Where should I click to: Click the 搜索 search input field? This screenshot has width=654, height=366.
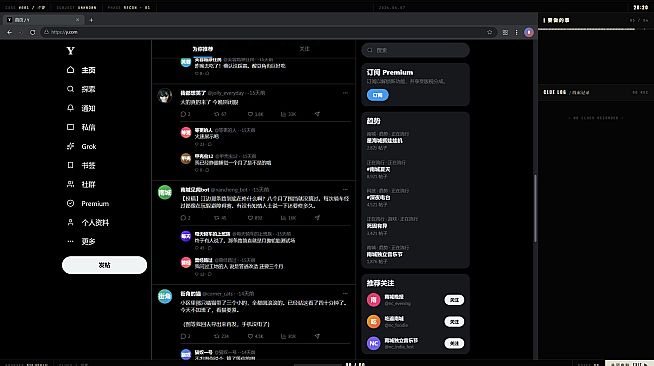click(x=415, y=50)
